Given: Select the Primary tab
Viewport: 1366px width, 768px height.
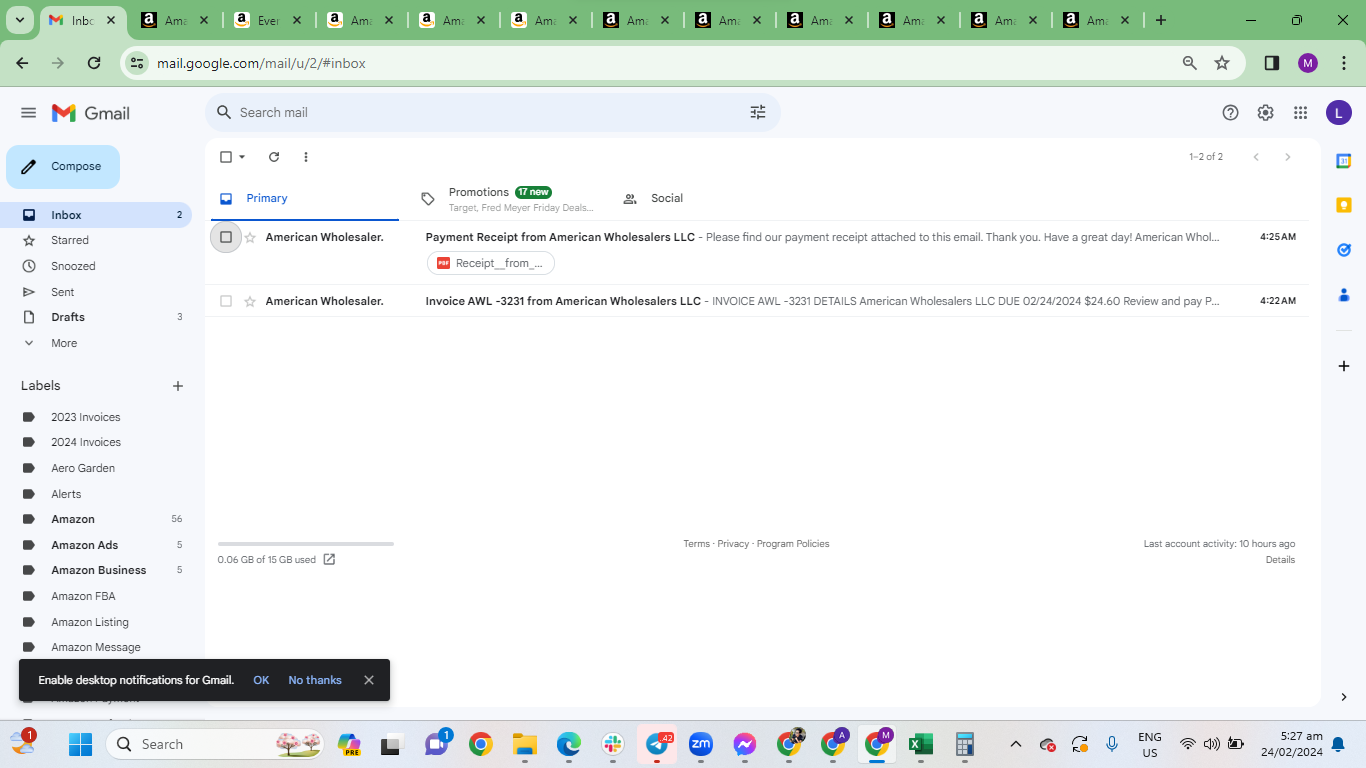Looking at the screenshot, I should pyautogui.click(x=305, y=198).
